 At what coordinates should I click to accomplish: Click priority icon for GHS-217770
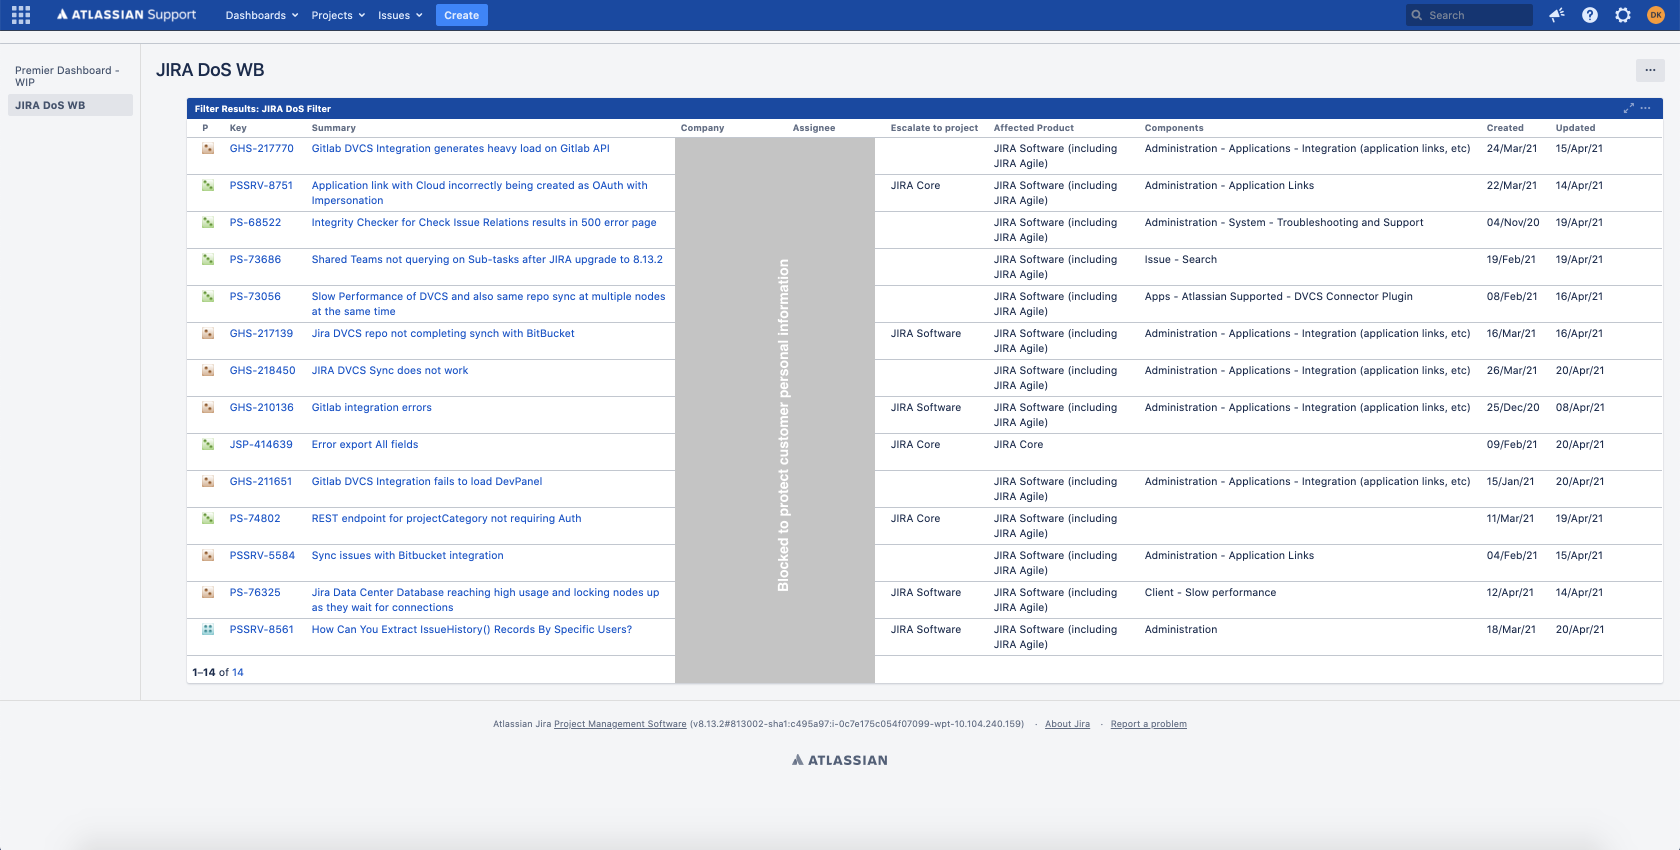click(x=208, y=149)
